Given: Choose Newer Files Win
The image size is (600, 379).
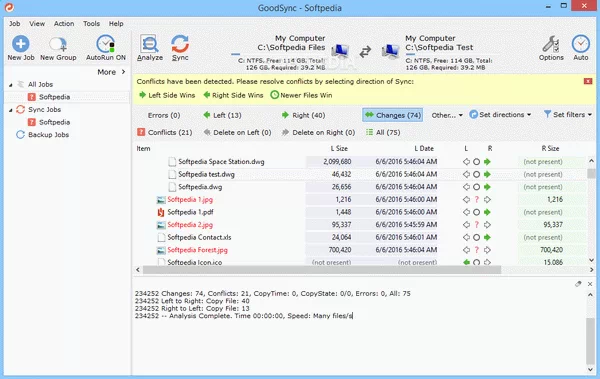Looking at the screenshot, I should pyautogui.click(x=301, y=95).
